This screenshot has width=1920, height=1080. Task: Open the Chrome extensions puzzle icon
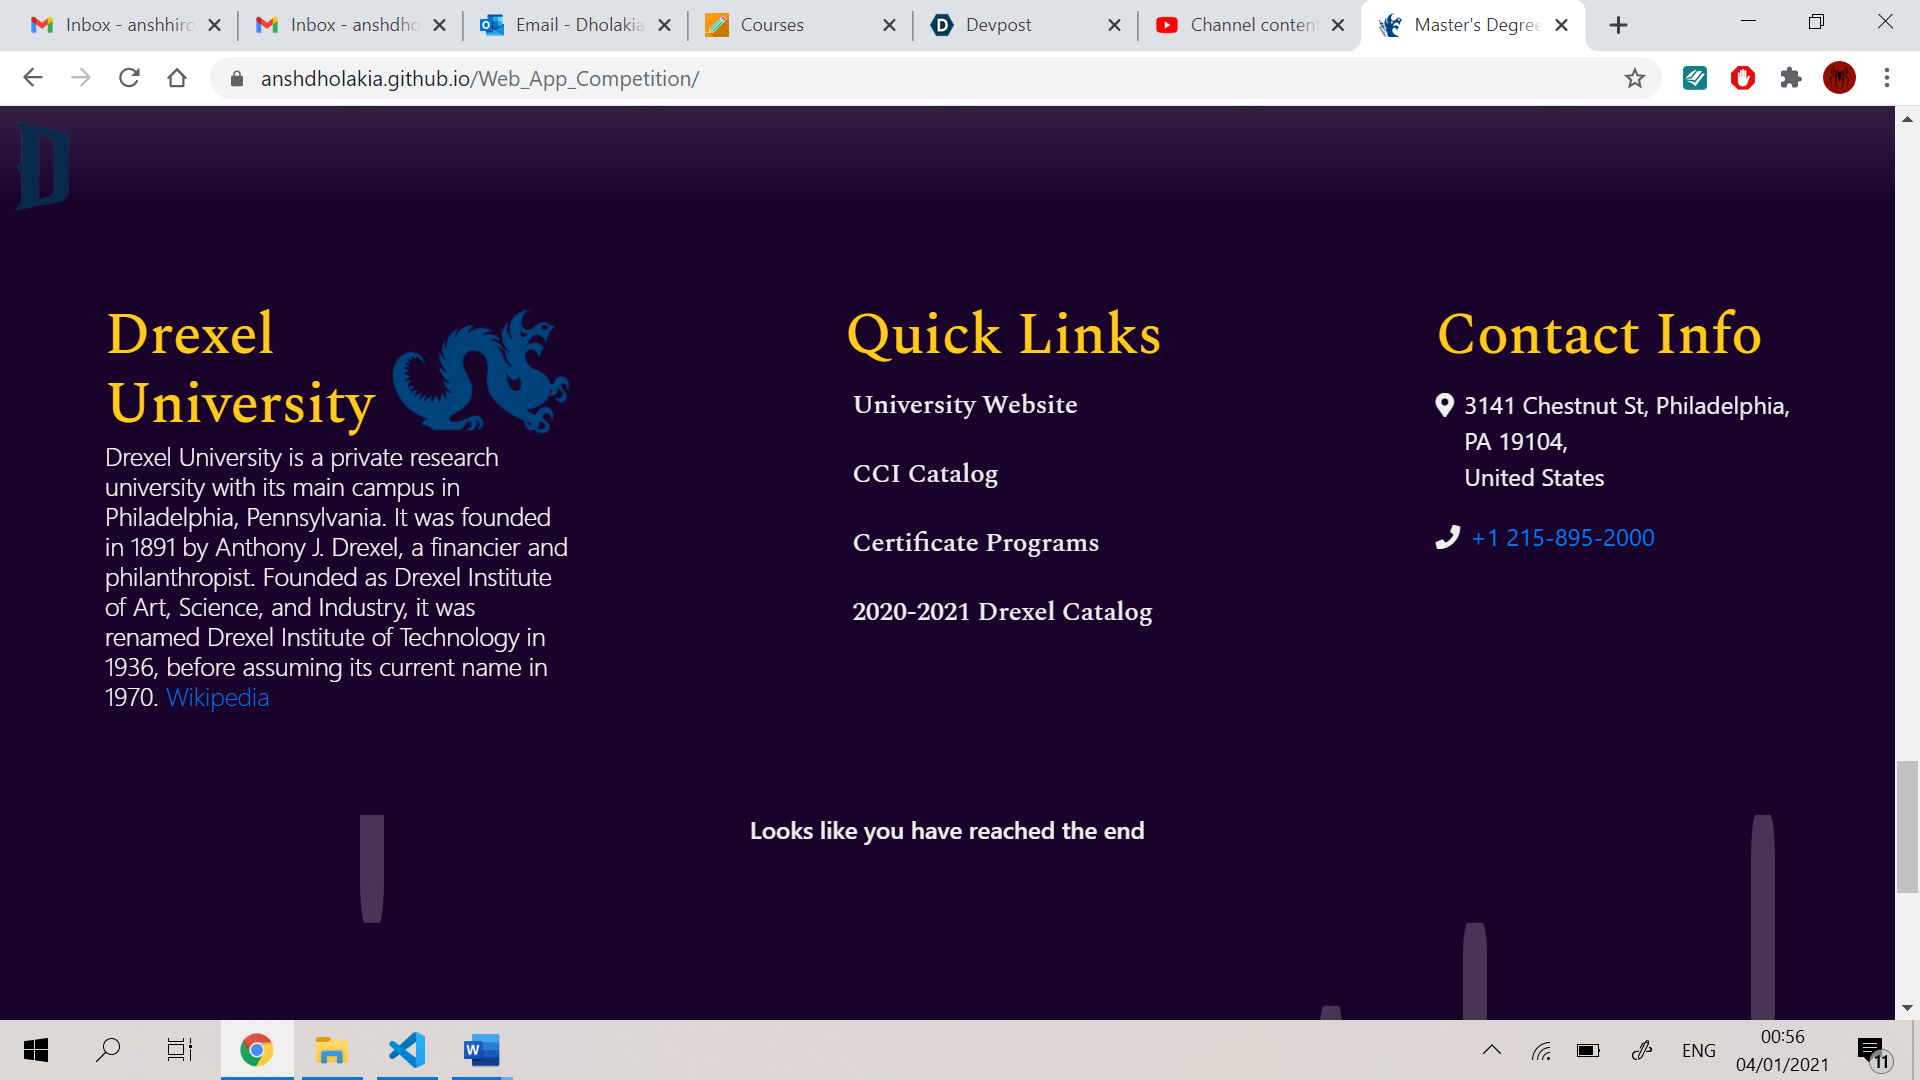click(x=1790, y=78)
